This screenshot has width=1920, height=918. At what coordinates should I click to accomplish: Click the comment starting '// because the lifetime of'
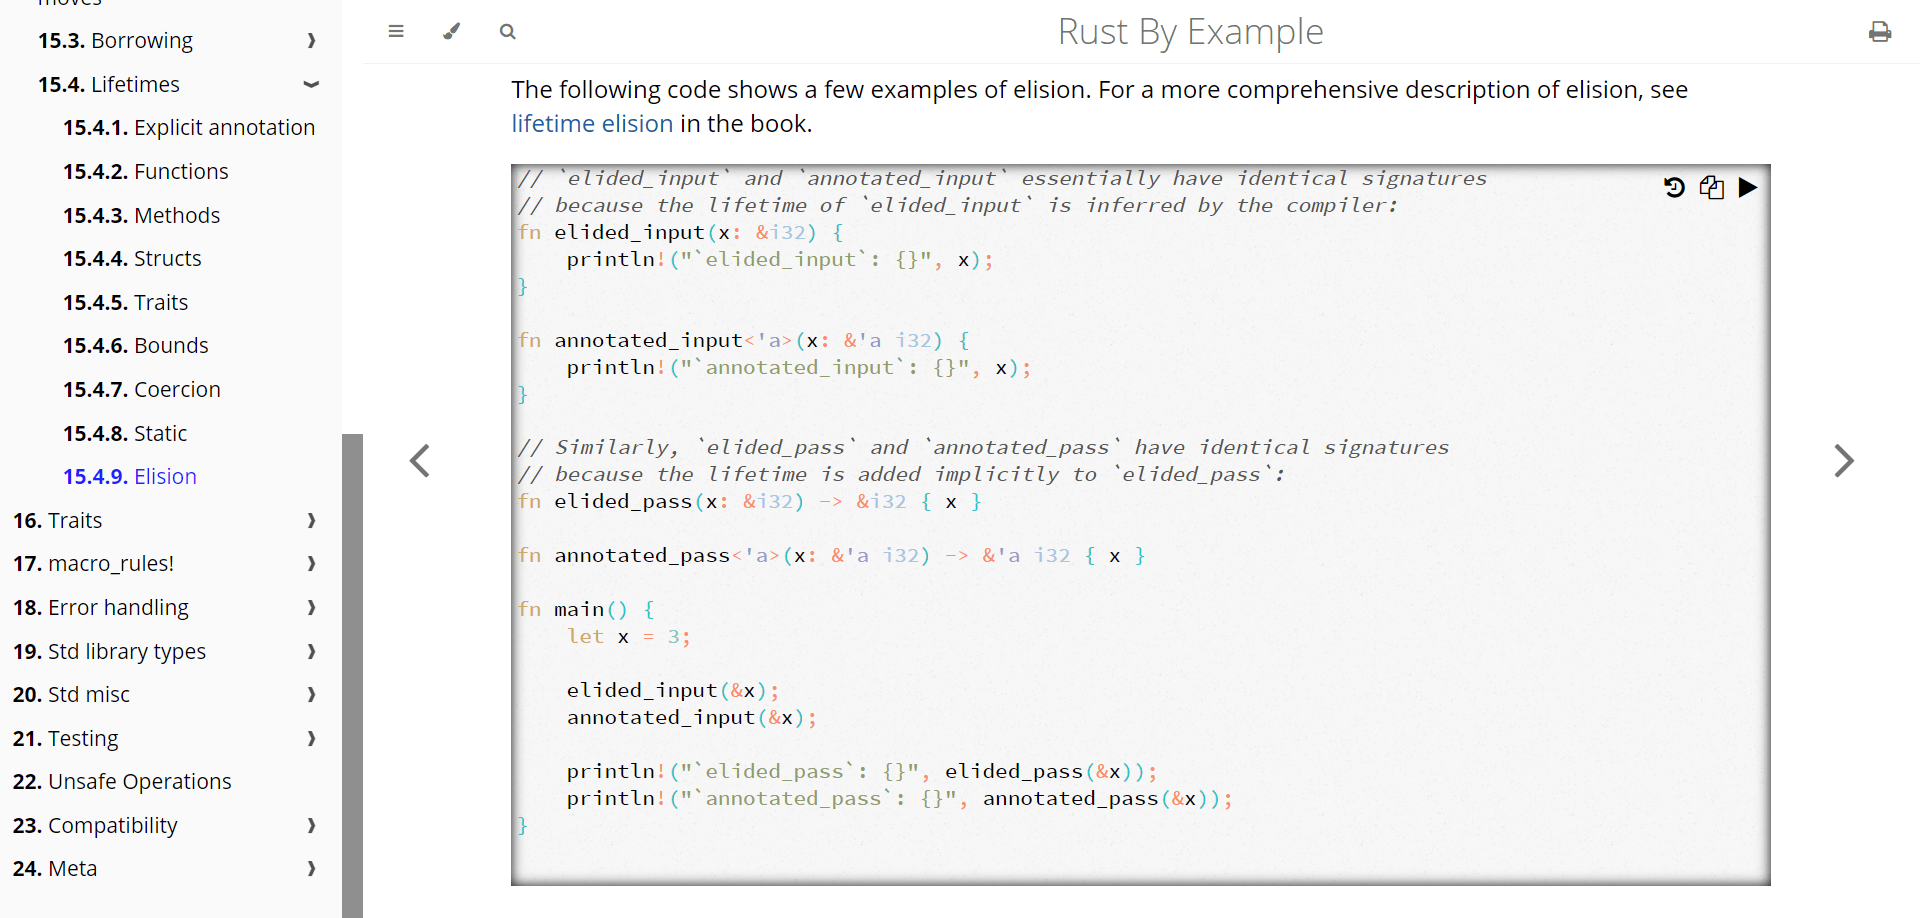point(958,205)
